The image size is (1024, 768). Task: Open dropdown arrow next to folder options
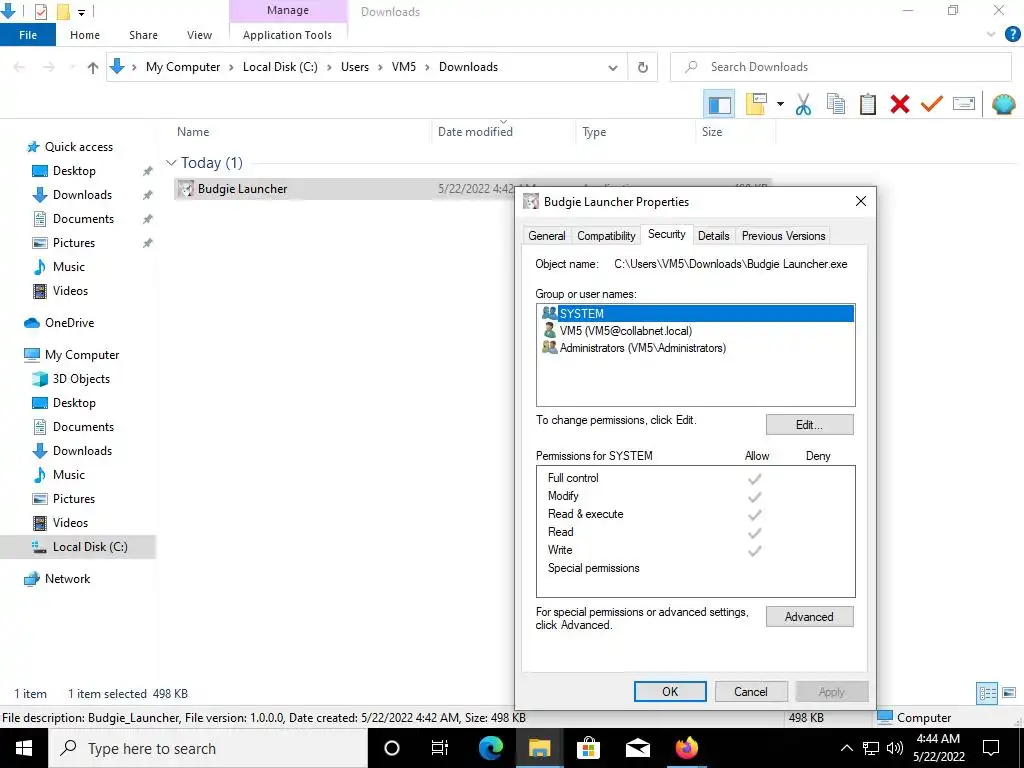click(x=780, y=104)
